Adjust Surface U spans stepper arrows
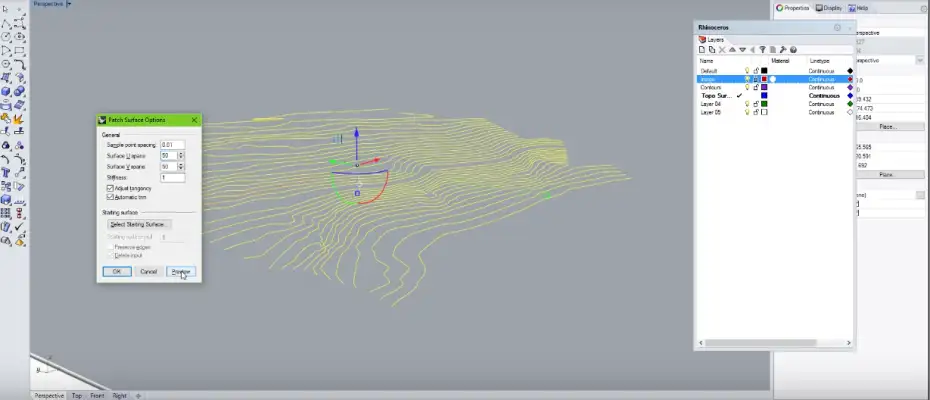Viewport: 930px width, 400px height. coord(181,155)
